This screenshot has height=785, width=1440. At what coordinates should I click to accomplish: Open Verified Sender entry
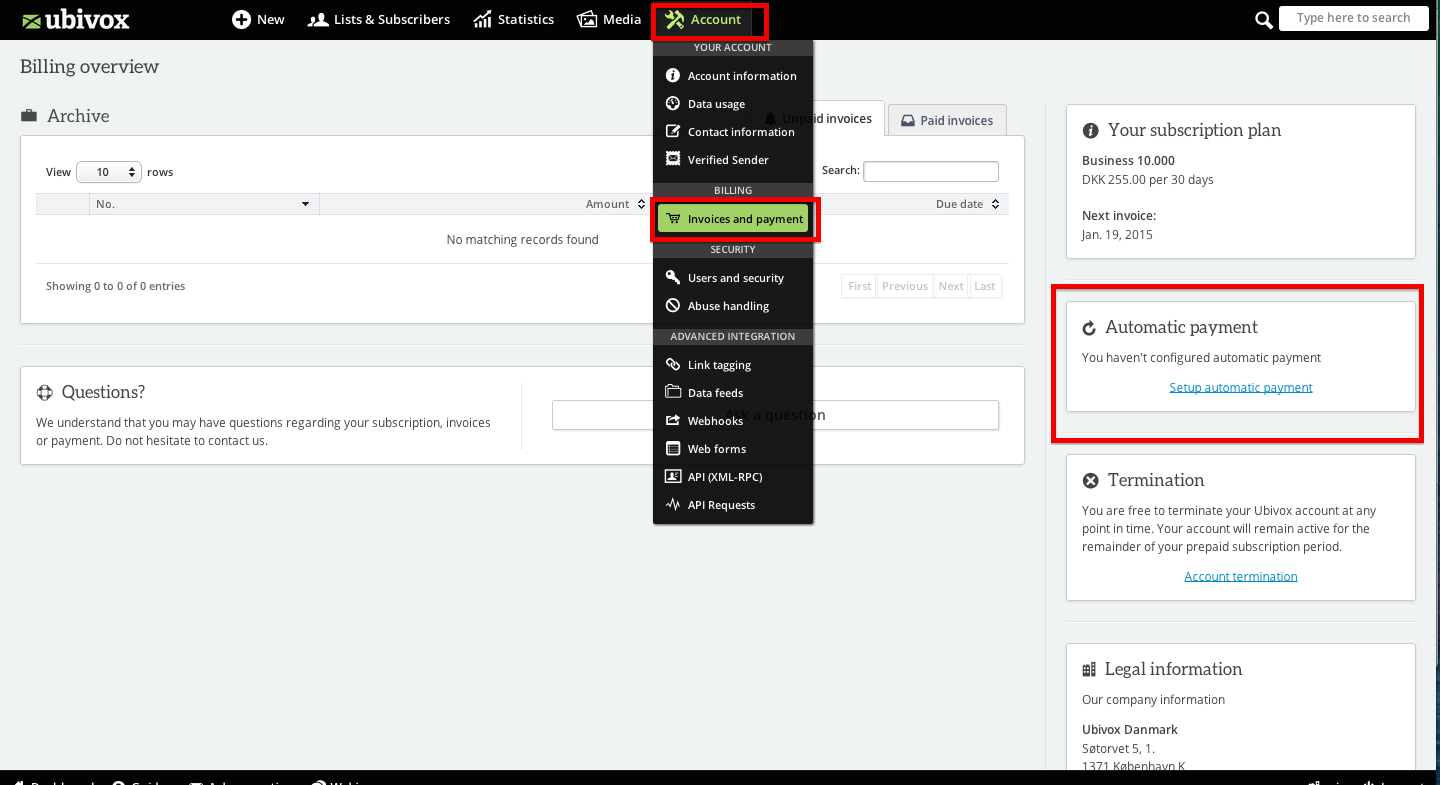[x=733, y=160]
